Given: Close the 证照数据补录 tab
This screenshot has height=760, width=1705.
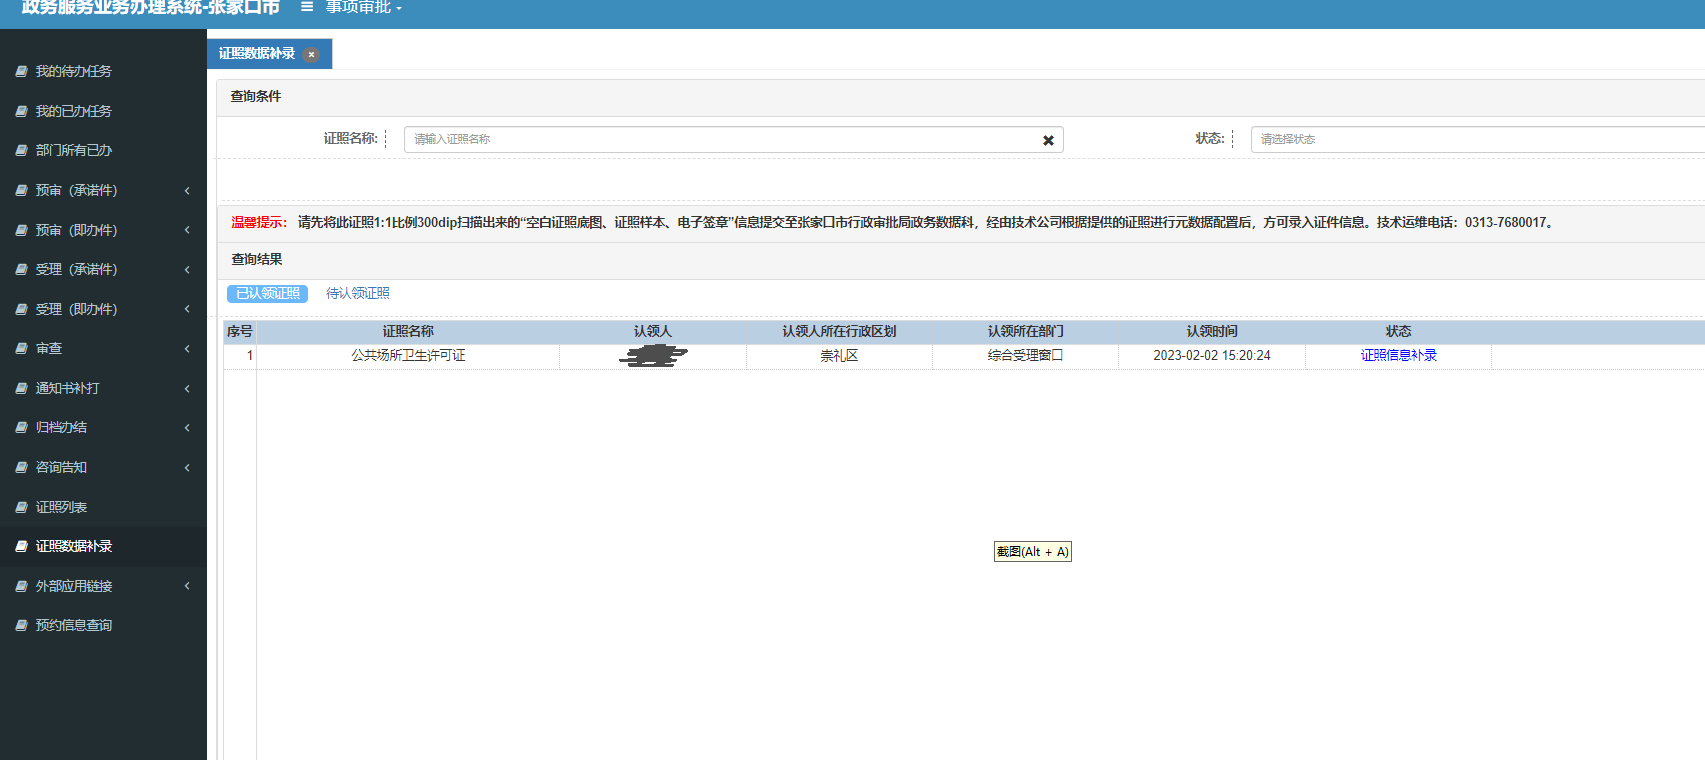Looking at the screenshot, I should coord(311,54).
